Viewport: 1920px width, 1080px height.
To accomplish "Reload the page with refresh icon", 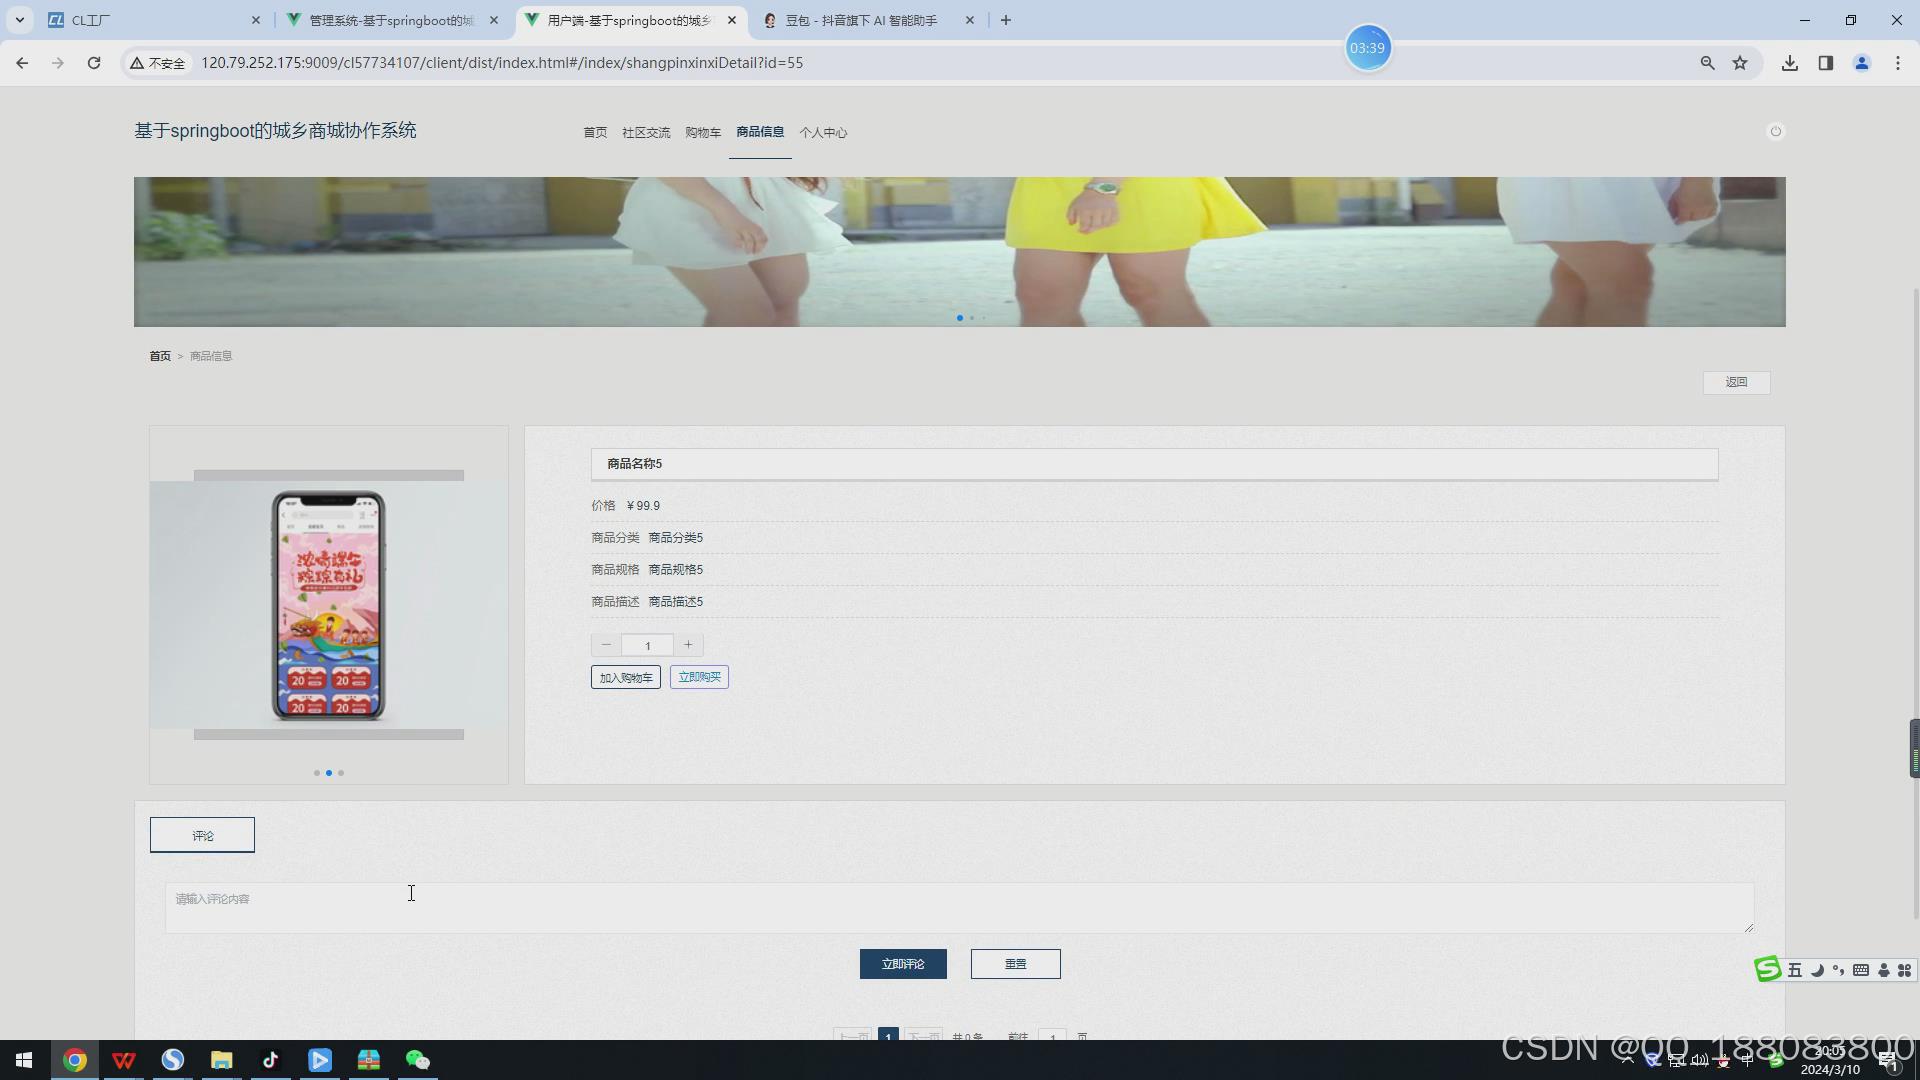I will (94, 63).
